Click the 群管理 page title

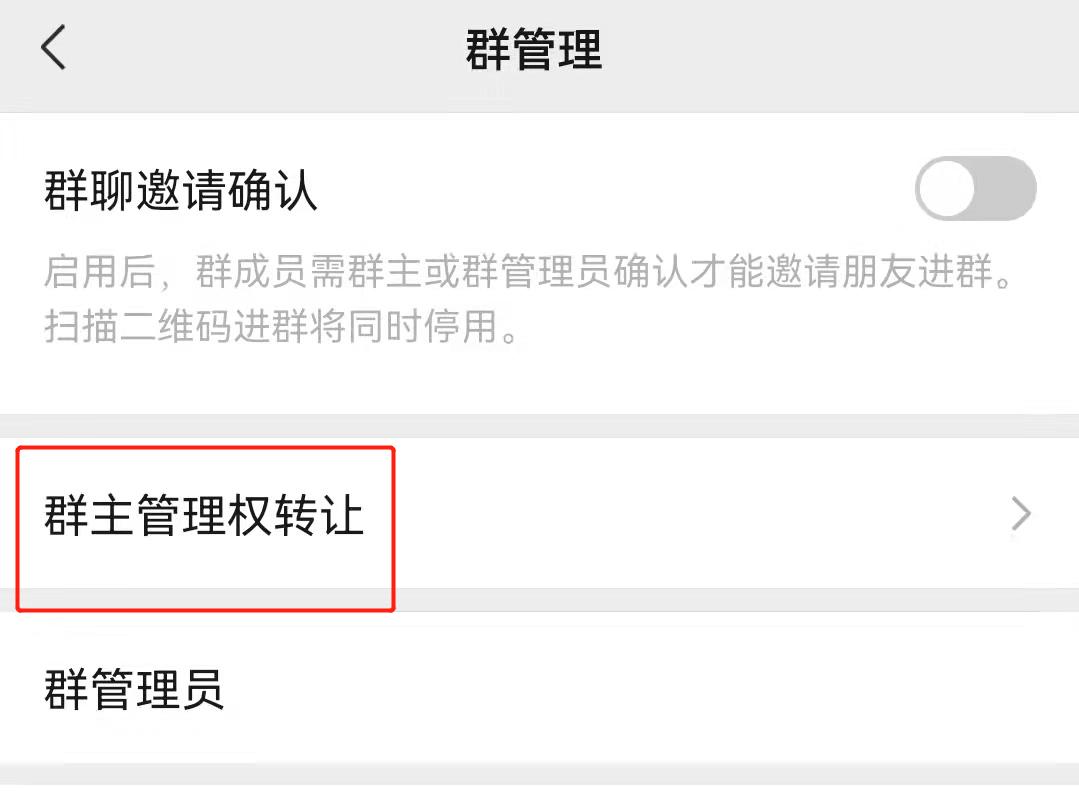pyautogui.click(x=534, y=49)
